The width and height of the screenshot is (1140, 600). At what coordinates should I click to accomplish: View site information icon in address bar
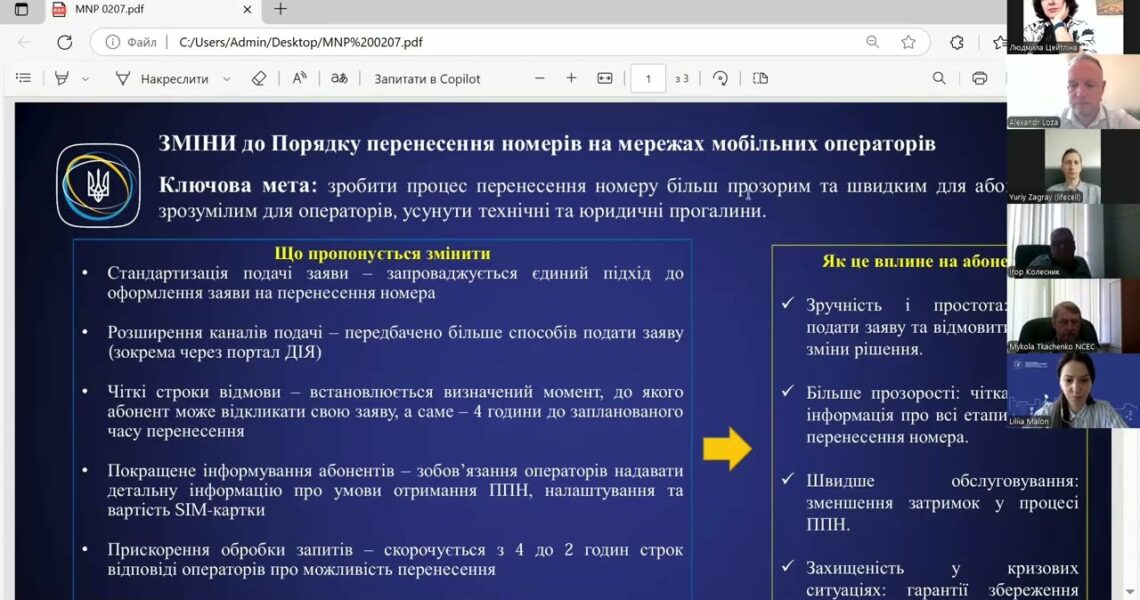coord(112,42)
